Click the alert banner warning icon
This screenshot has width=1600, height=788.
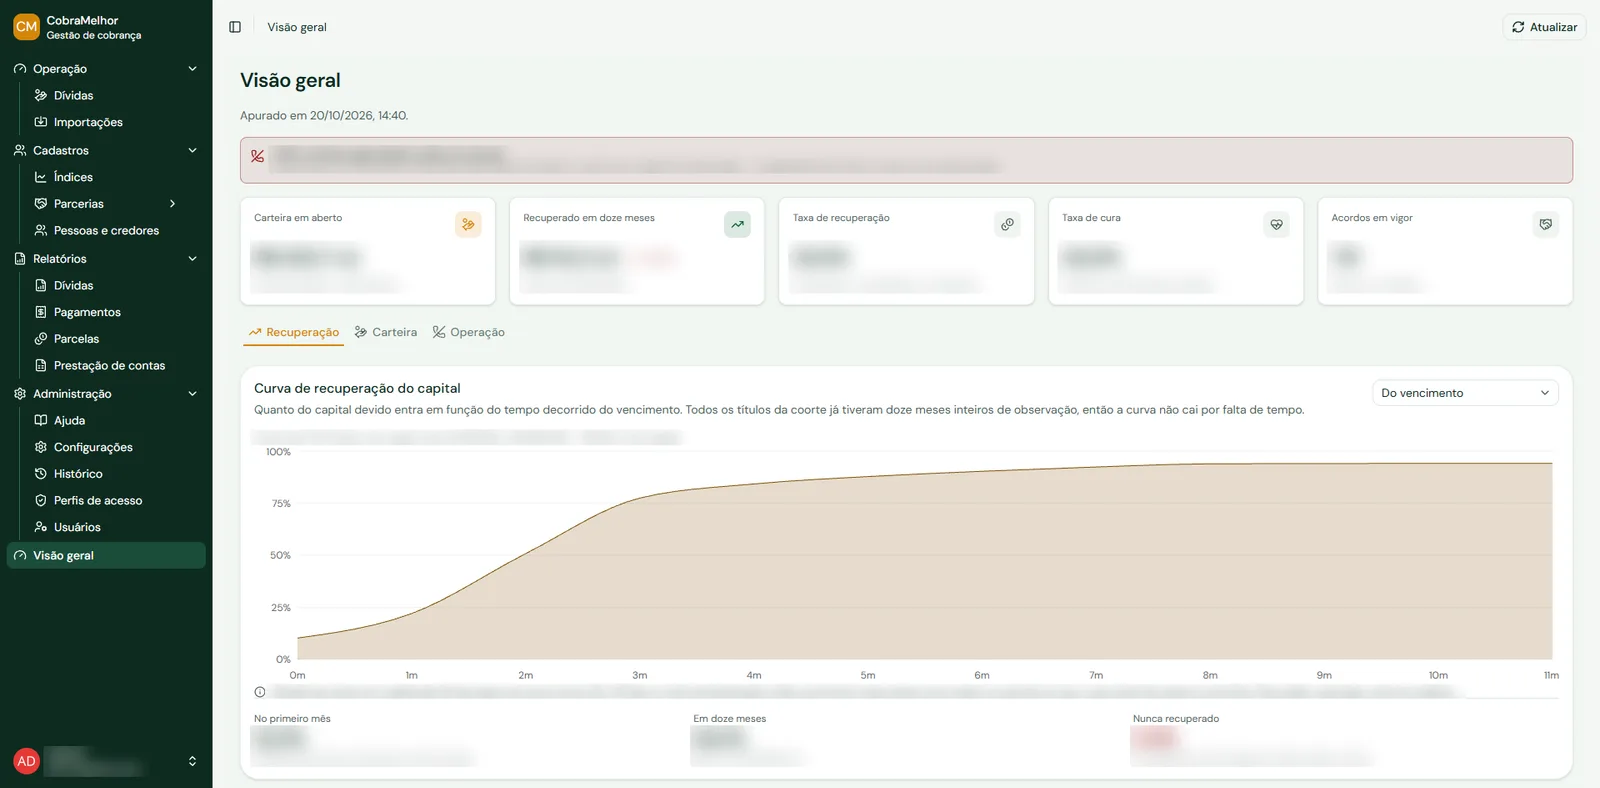(257, 156)
